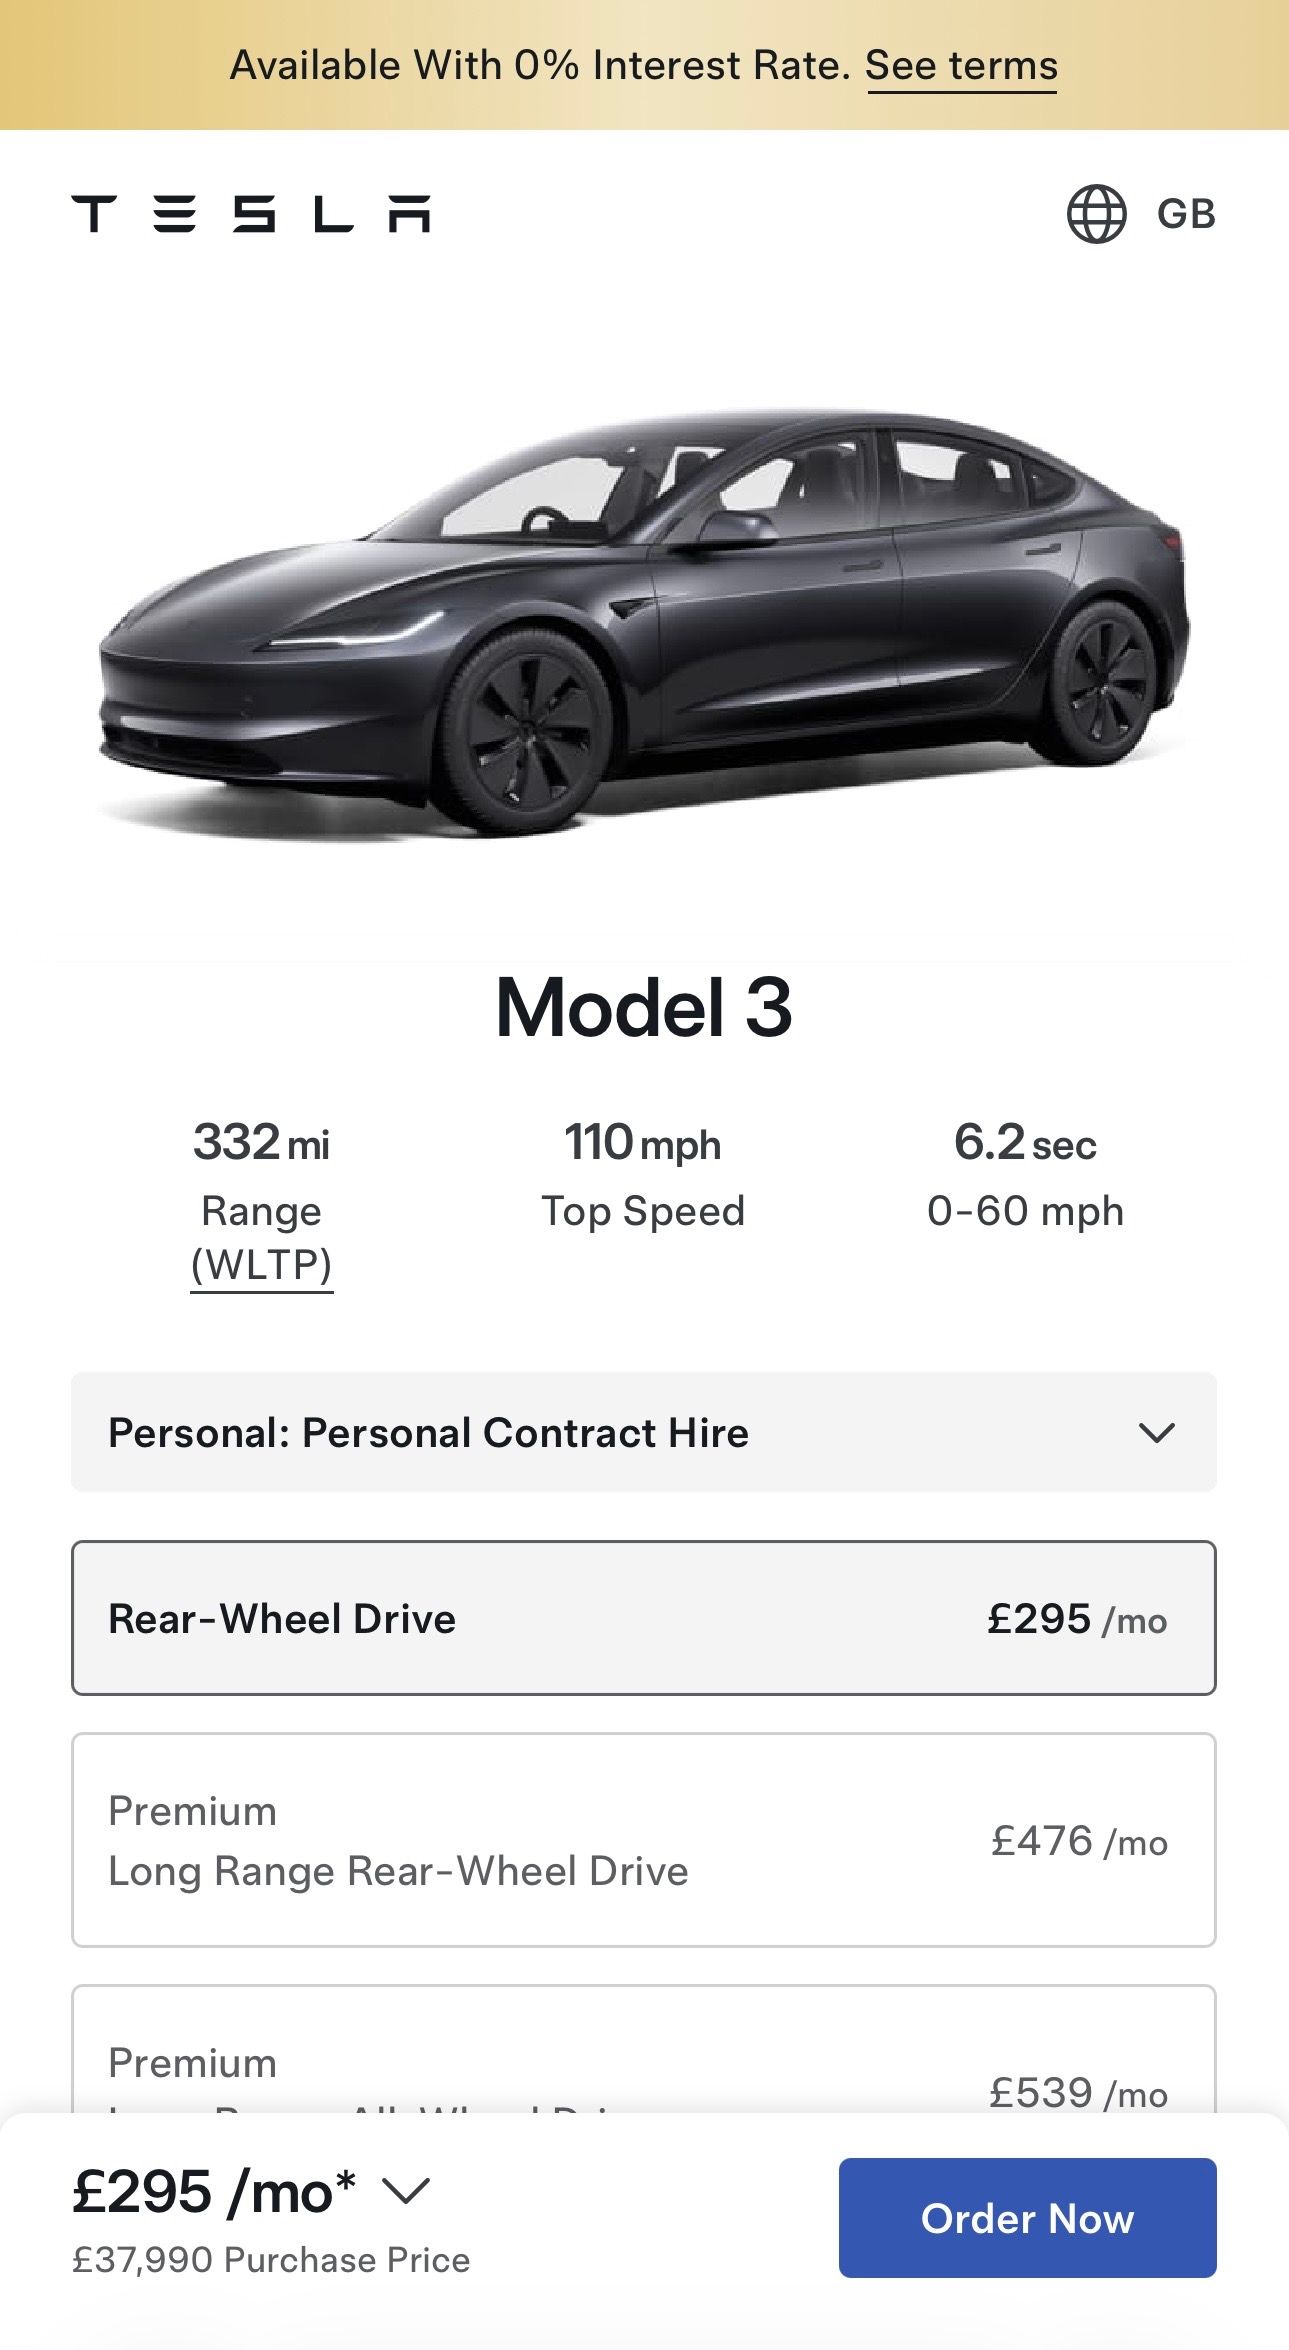This screenshot has height=2350, width=1289.
Task: Tap the £37,990 Purchase Price text
Action: tap(271, 2261)
